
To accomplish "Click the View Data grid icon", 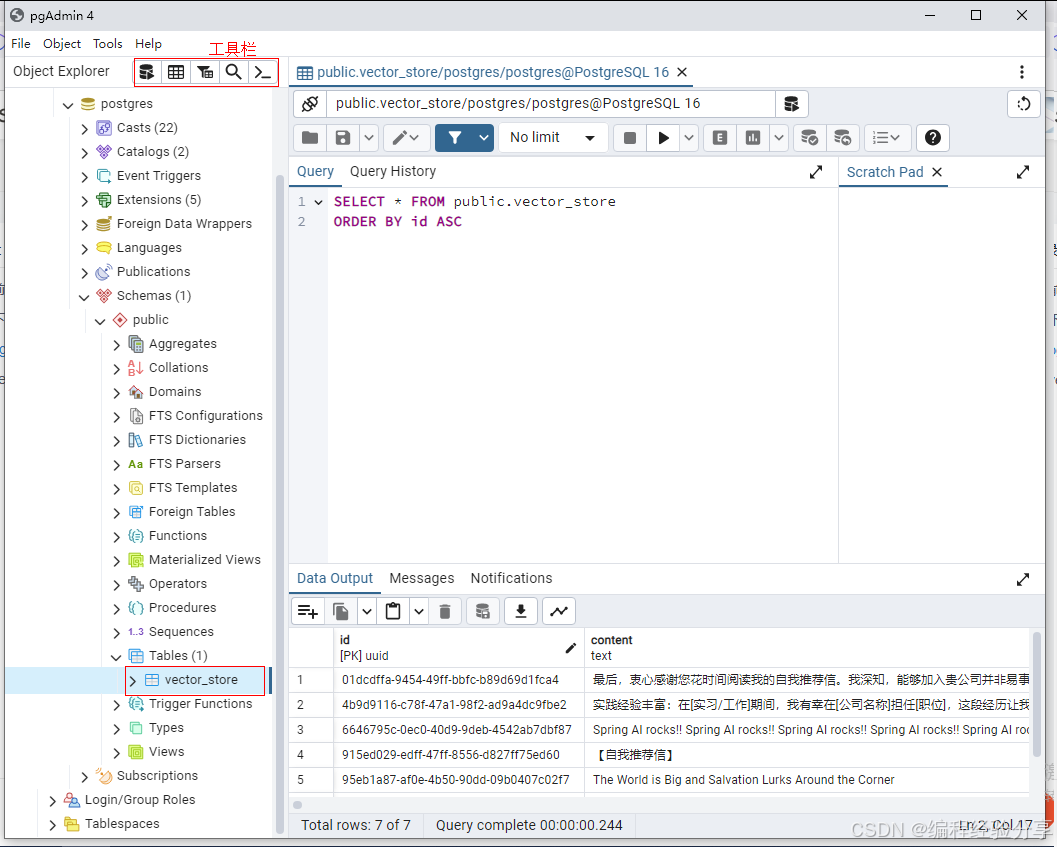I will pyautogui.click(x=176, y=72).
